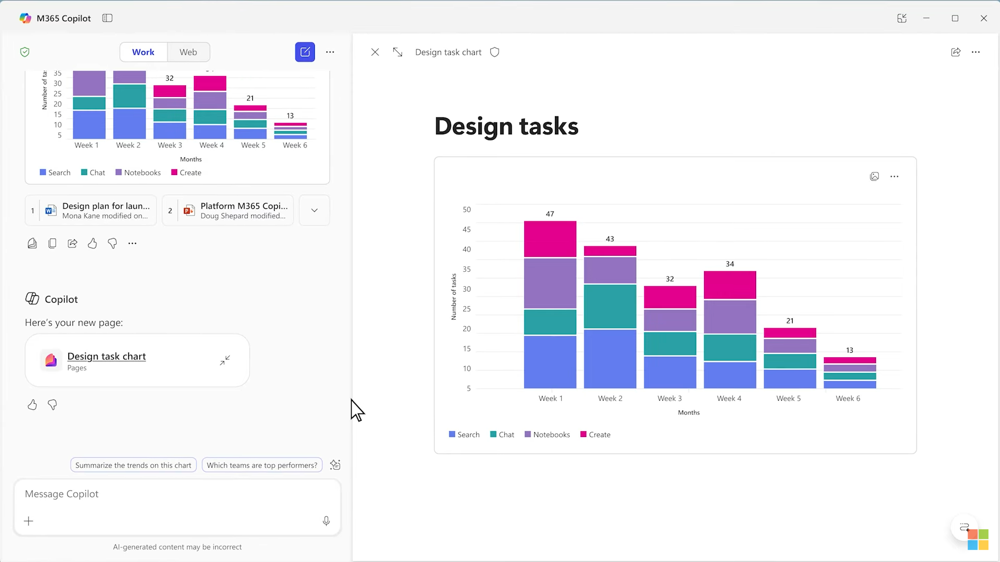
Task: Switch to the Web tab
Action: (x=188, y=52)
